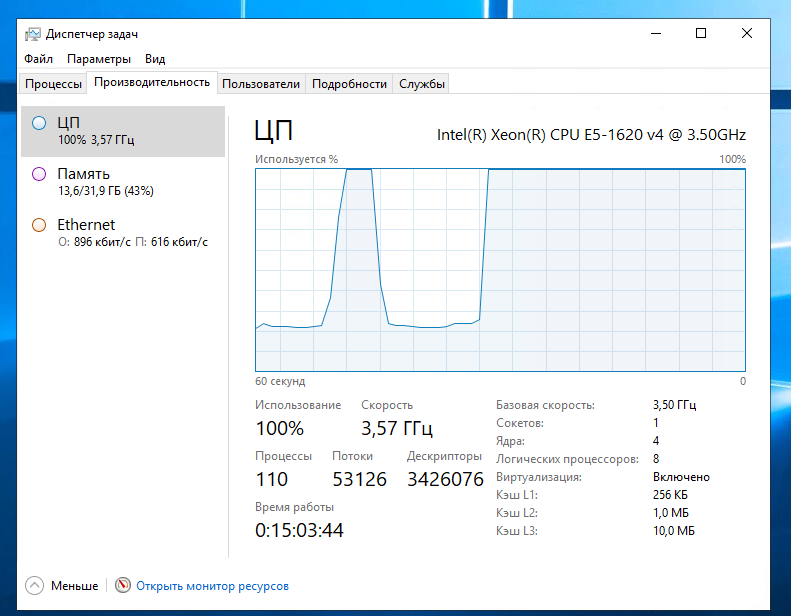Open the Файл menu

(x=38, y=59)
